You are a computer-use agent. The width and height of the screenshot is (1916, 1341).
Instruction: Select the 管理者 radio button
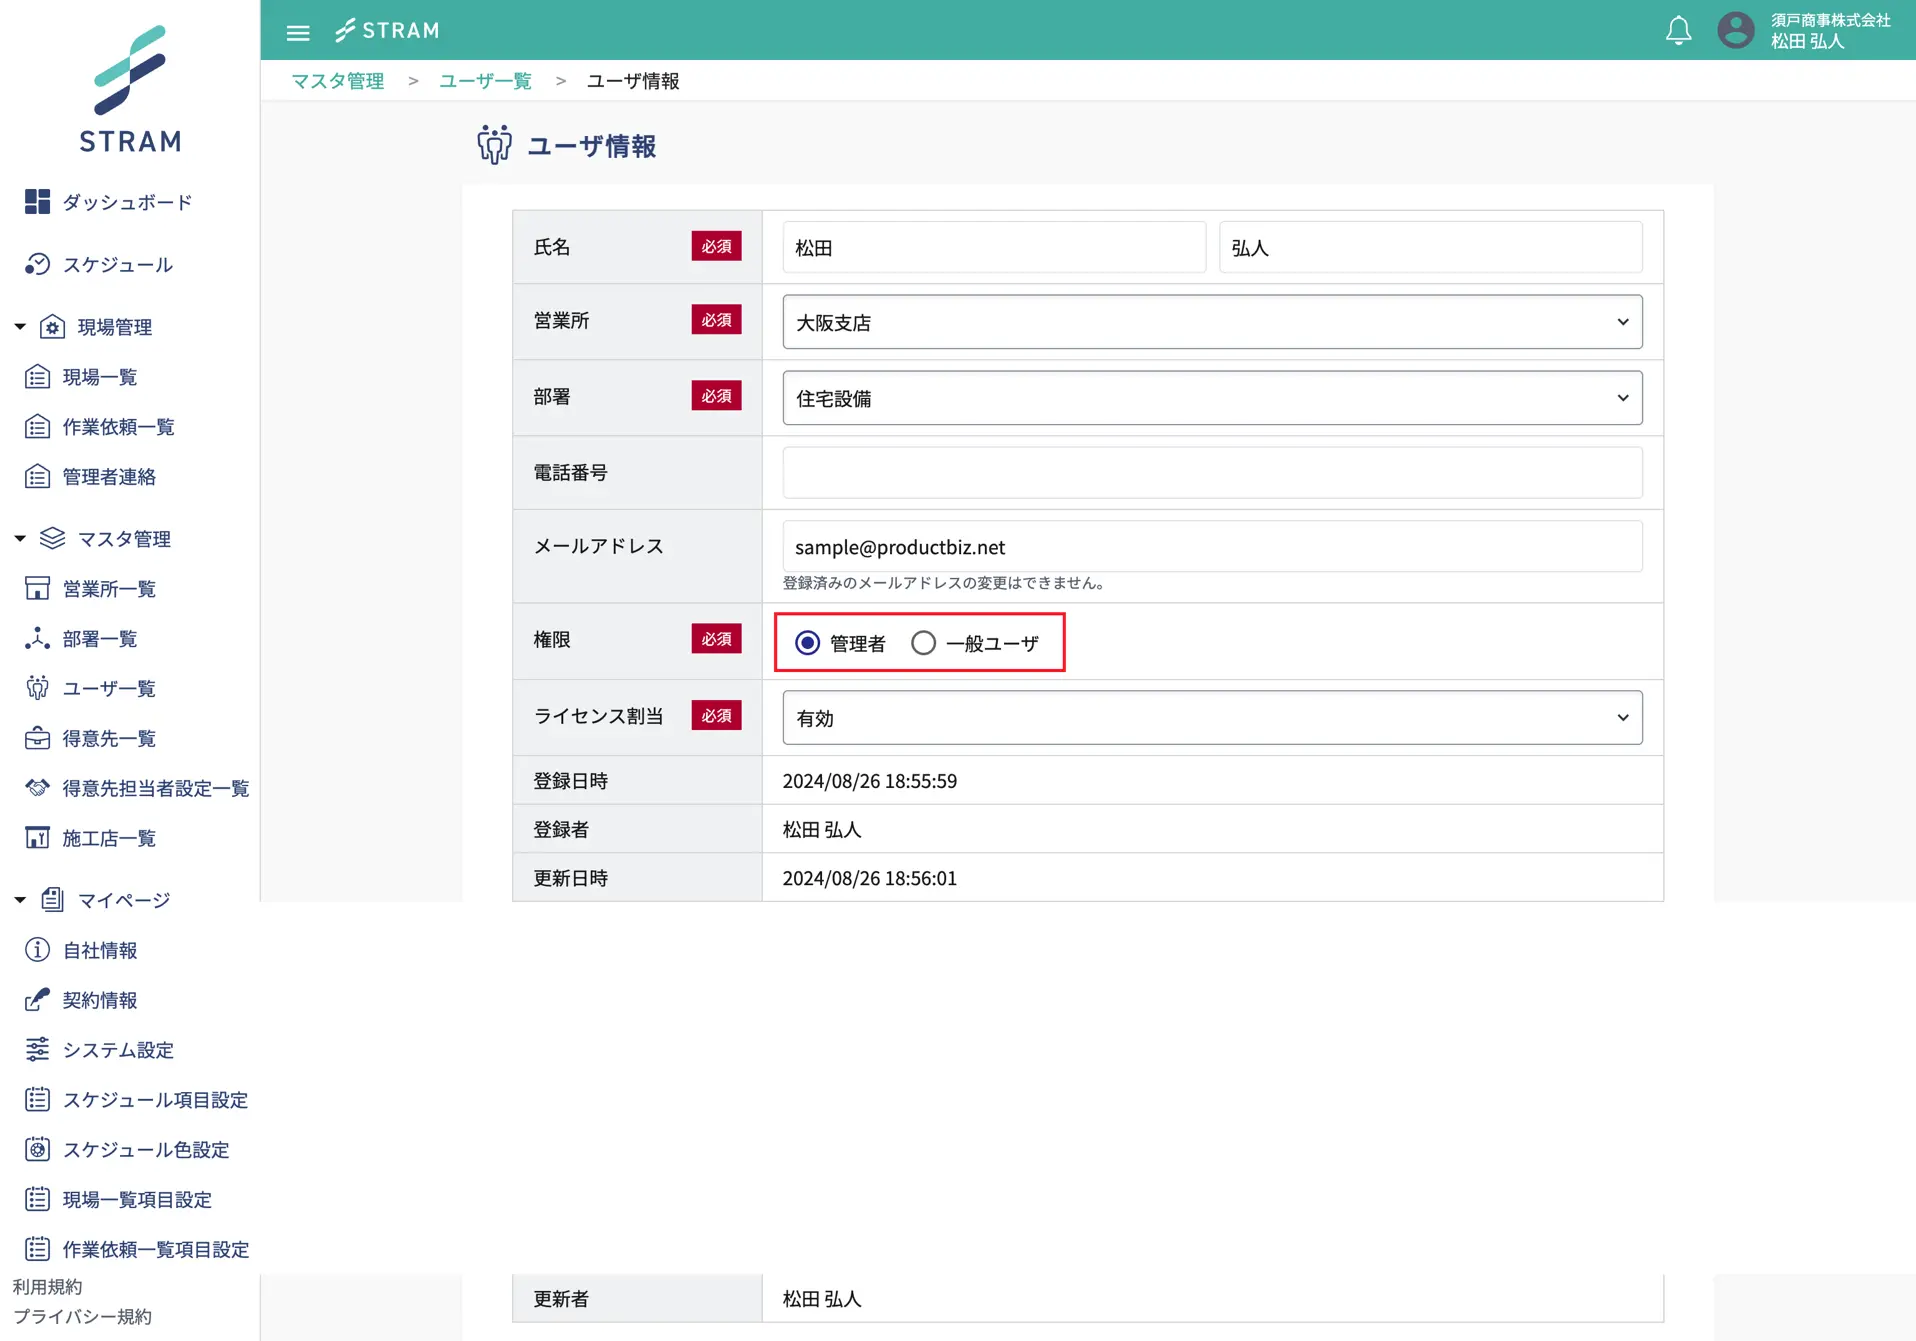point(807,643)
